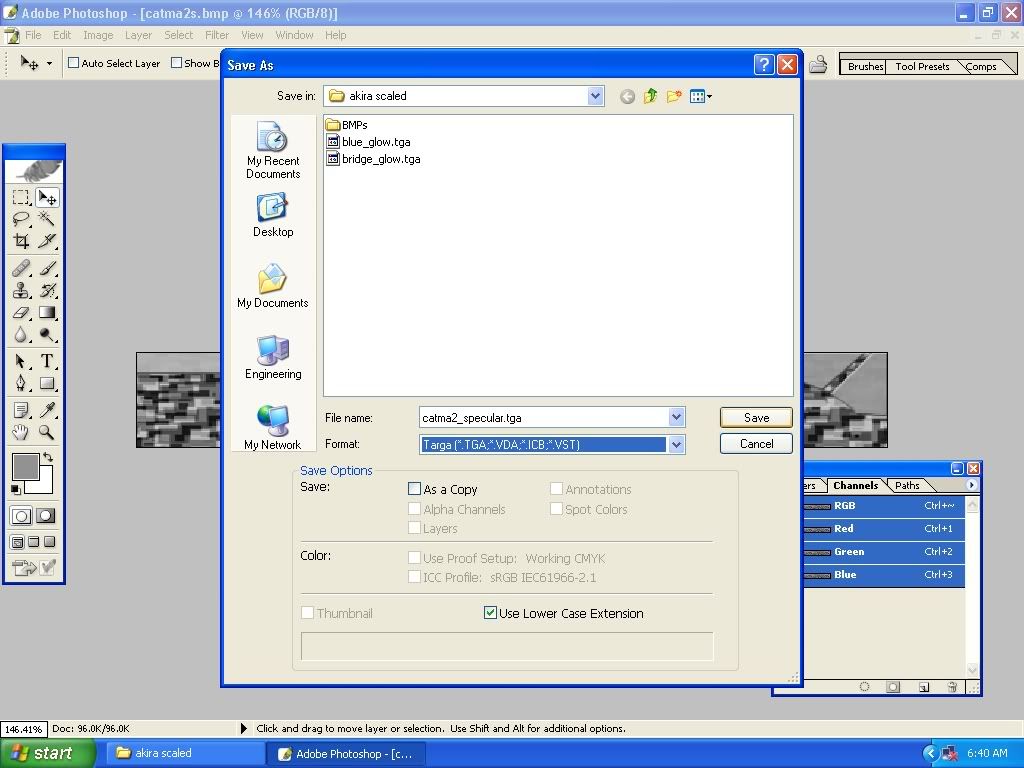Viewport: 1024px width, 768px height.
Task: Open the Brushes palette well tab
Action: 865,67
